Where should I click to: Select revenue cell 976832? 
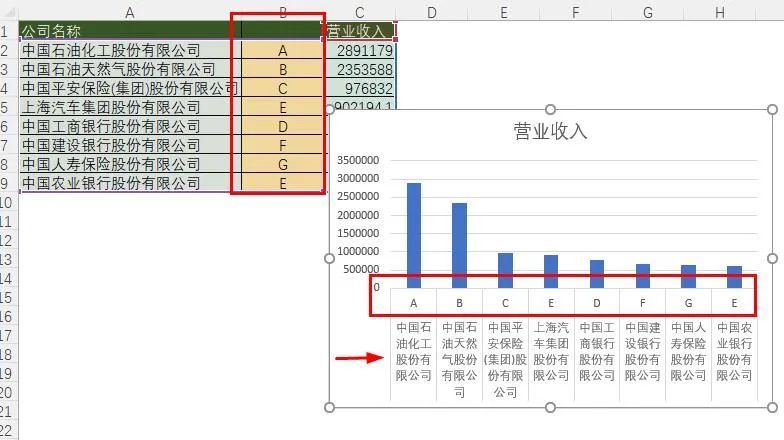click(359, 88)
